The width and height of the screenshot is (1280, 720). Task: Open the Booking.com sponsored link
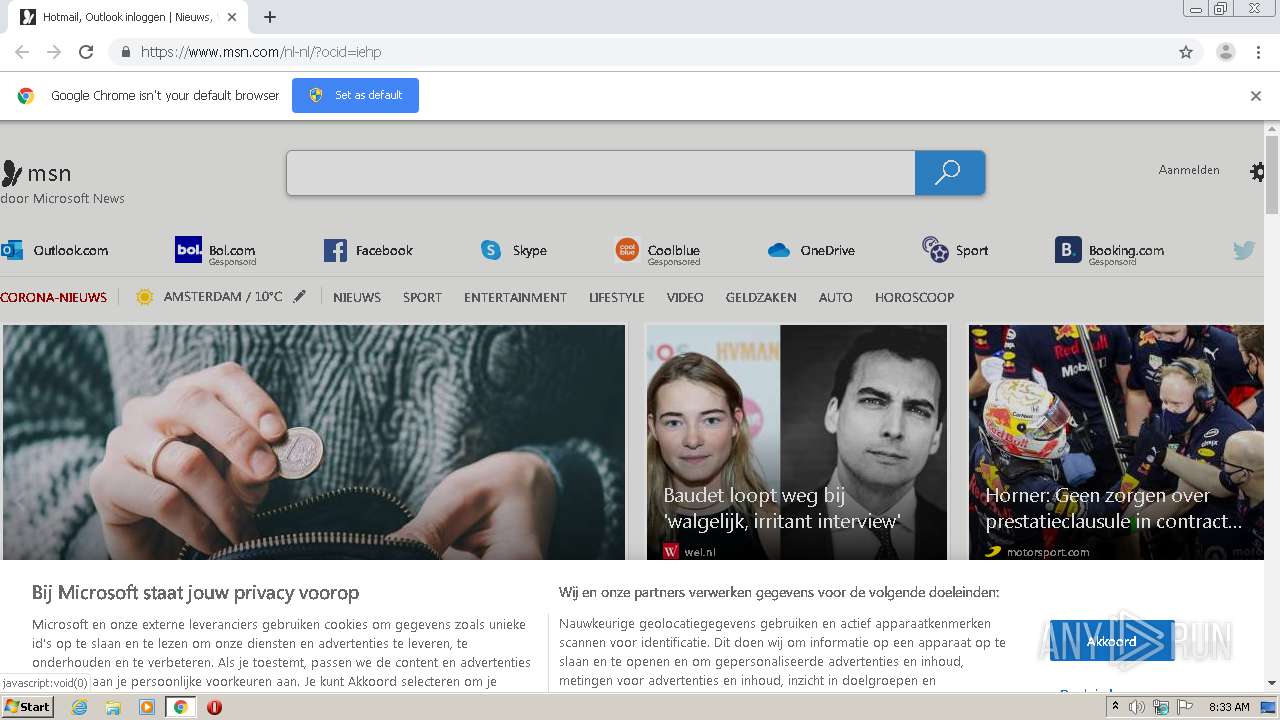click(1109, 251)
